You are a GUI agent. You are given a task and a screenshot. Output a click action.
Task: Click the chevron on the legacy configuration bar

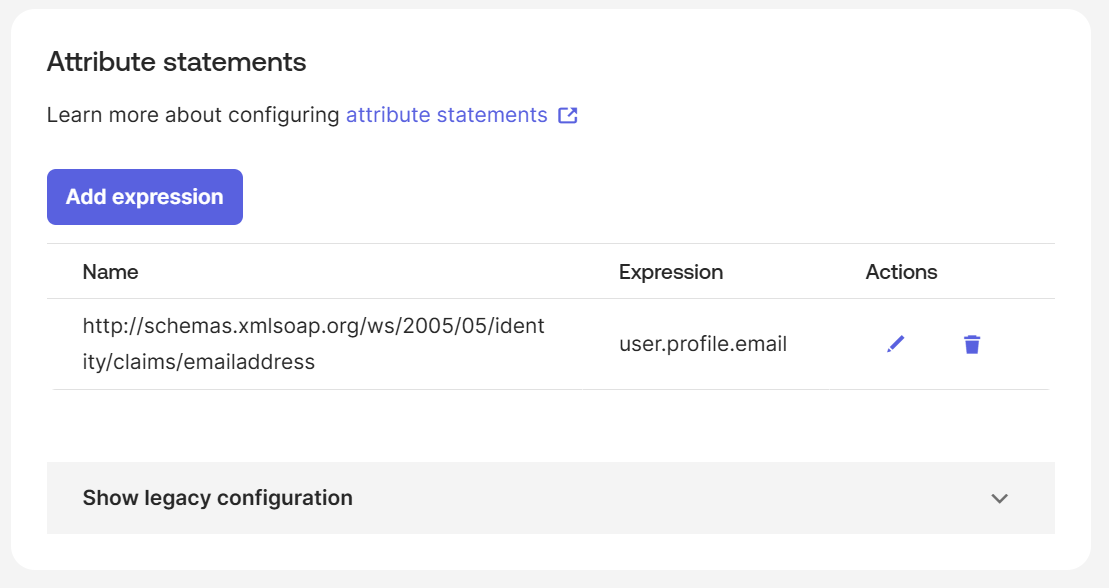click(999, 498)
